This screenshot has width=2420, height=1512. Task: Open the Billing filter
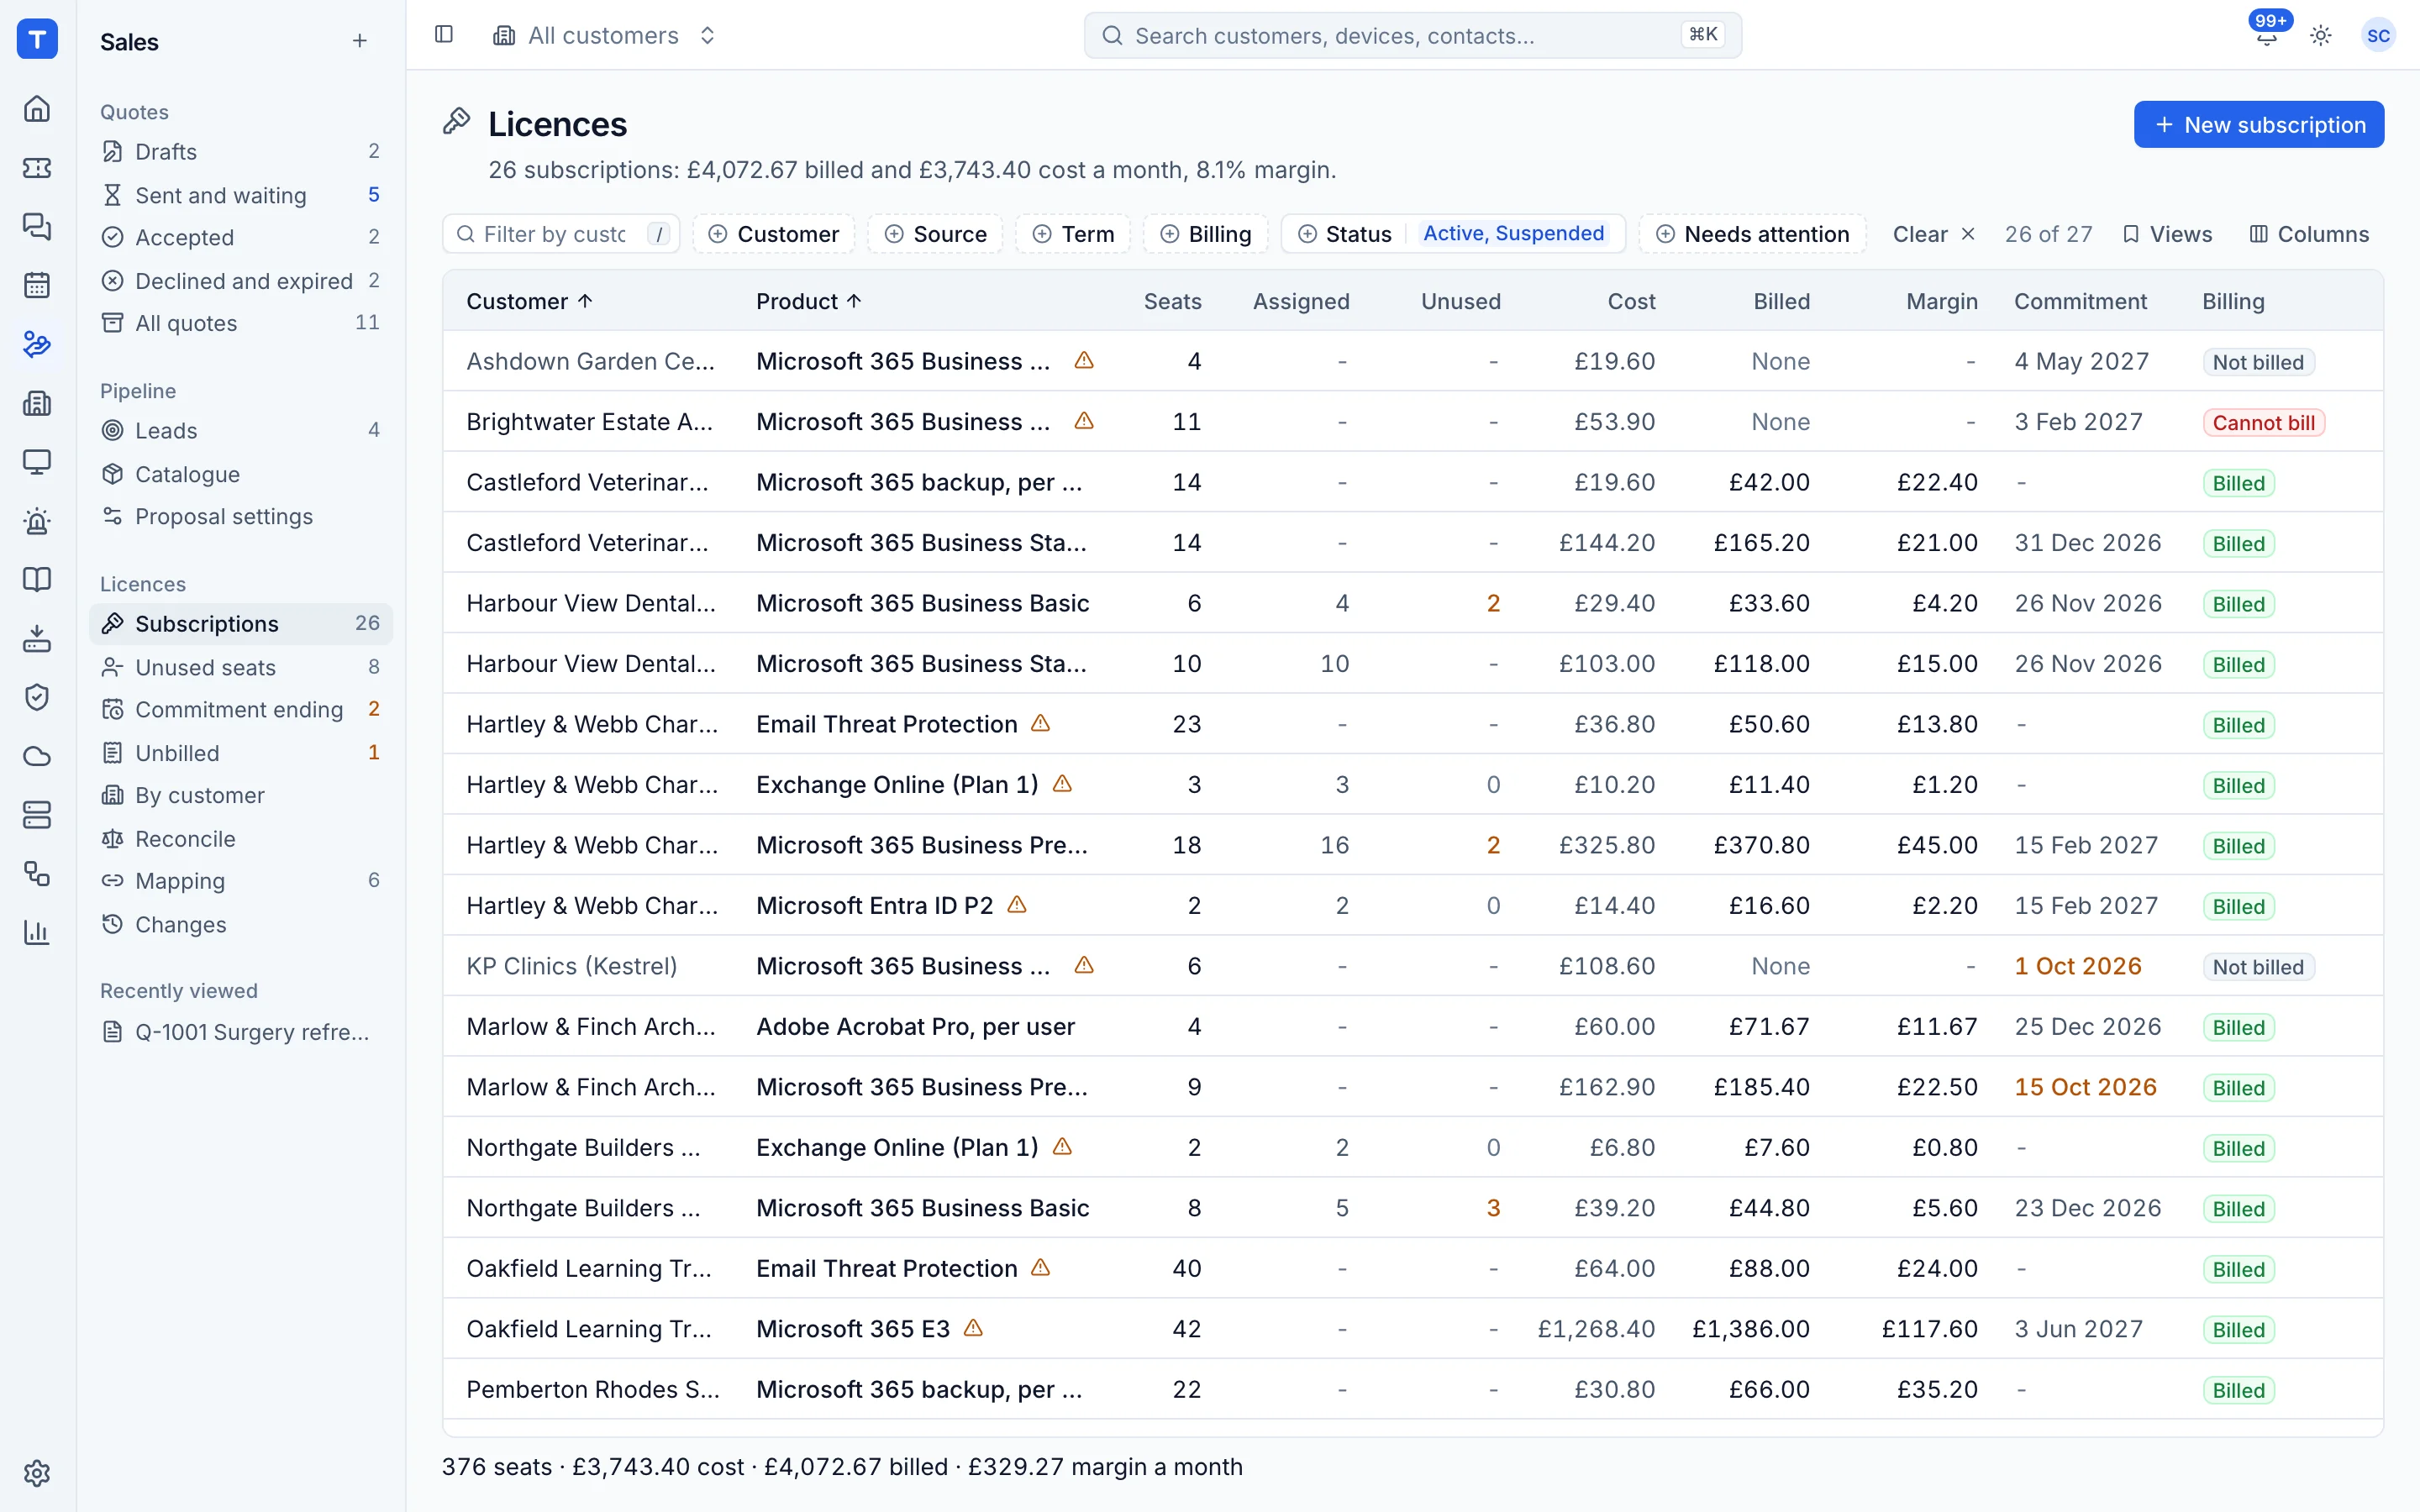click(1205, 234)
